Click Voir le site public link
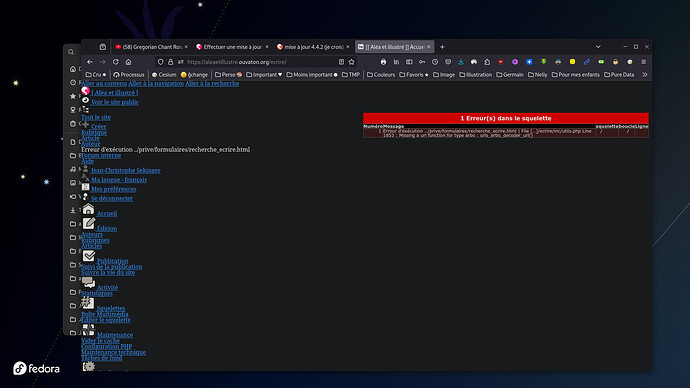 coord(115,102)
